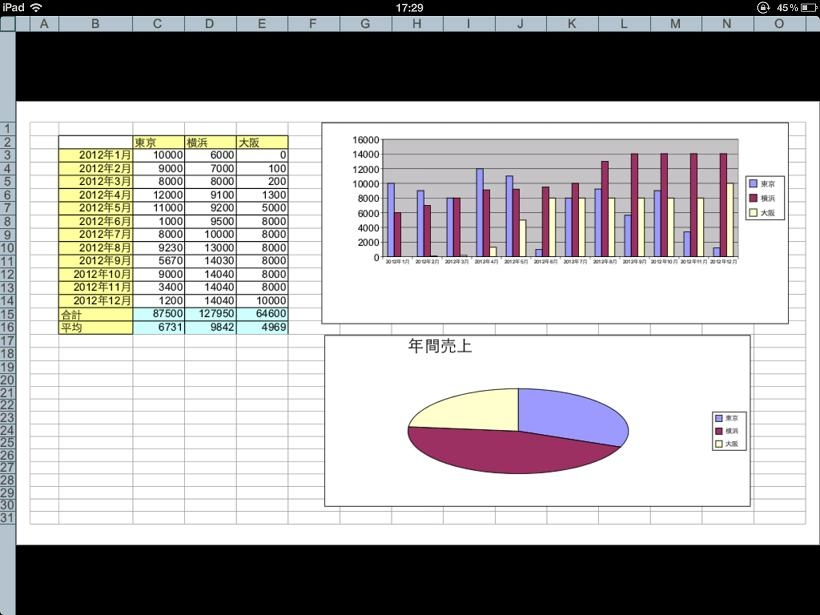The width and height of the screenshot is (820, 615).
Task: Click the blue 東京 pie slice
Action: (570, 416)
